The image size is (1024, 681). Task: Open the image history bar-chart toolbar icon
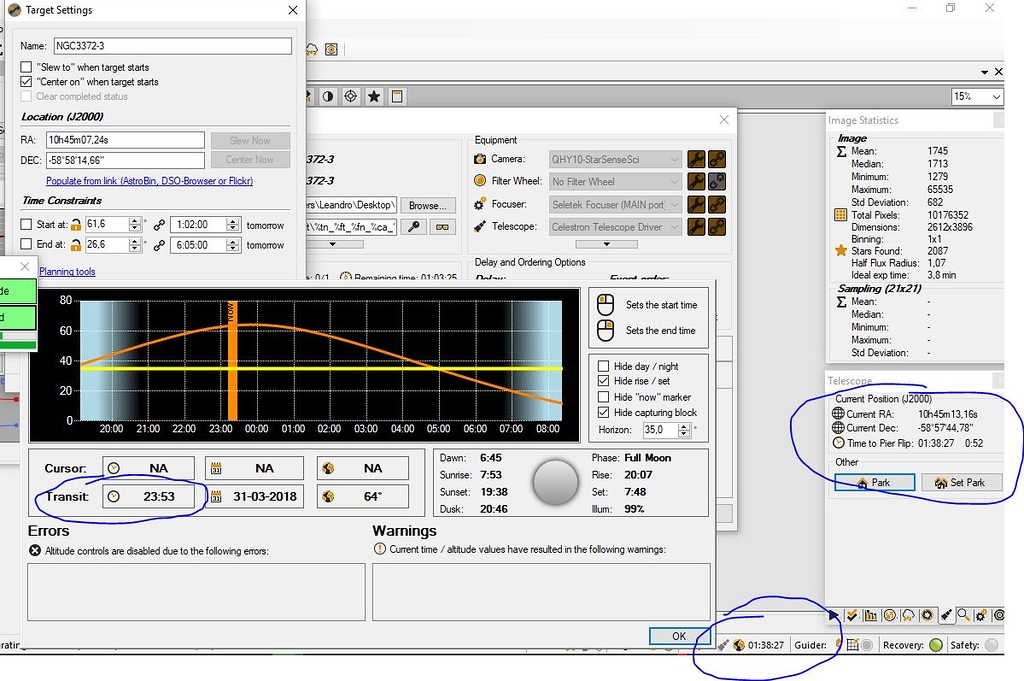click(870, 615)
